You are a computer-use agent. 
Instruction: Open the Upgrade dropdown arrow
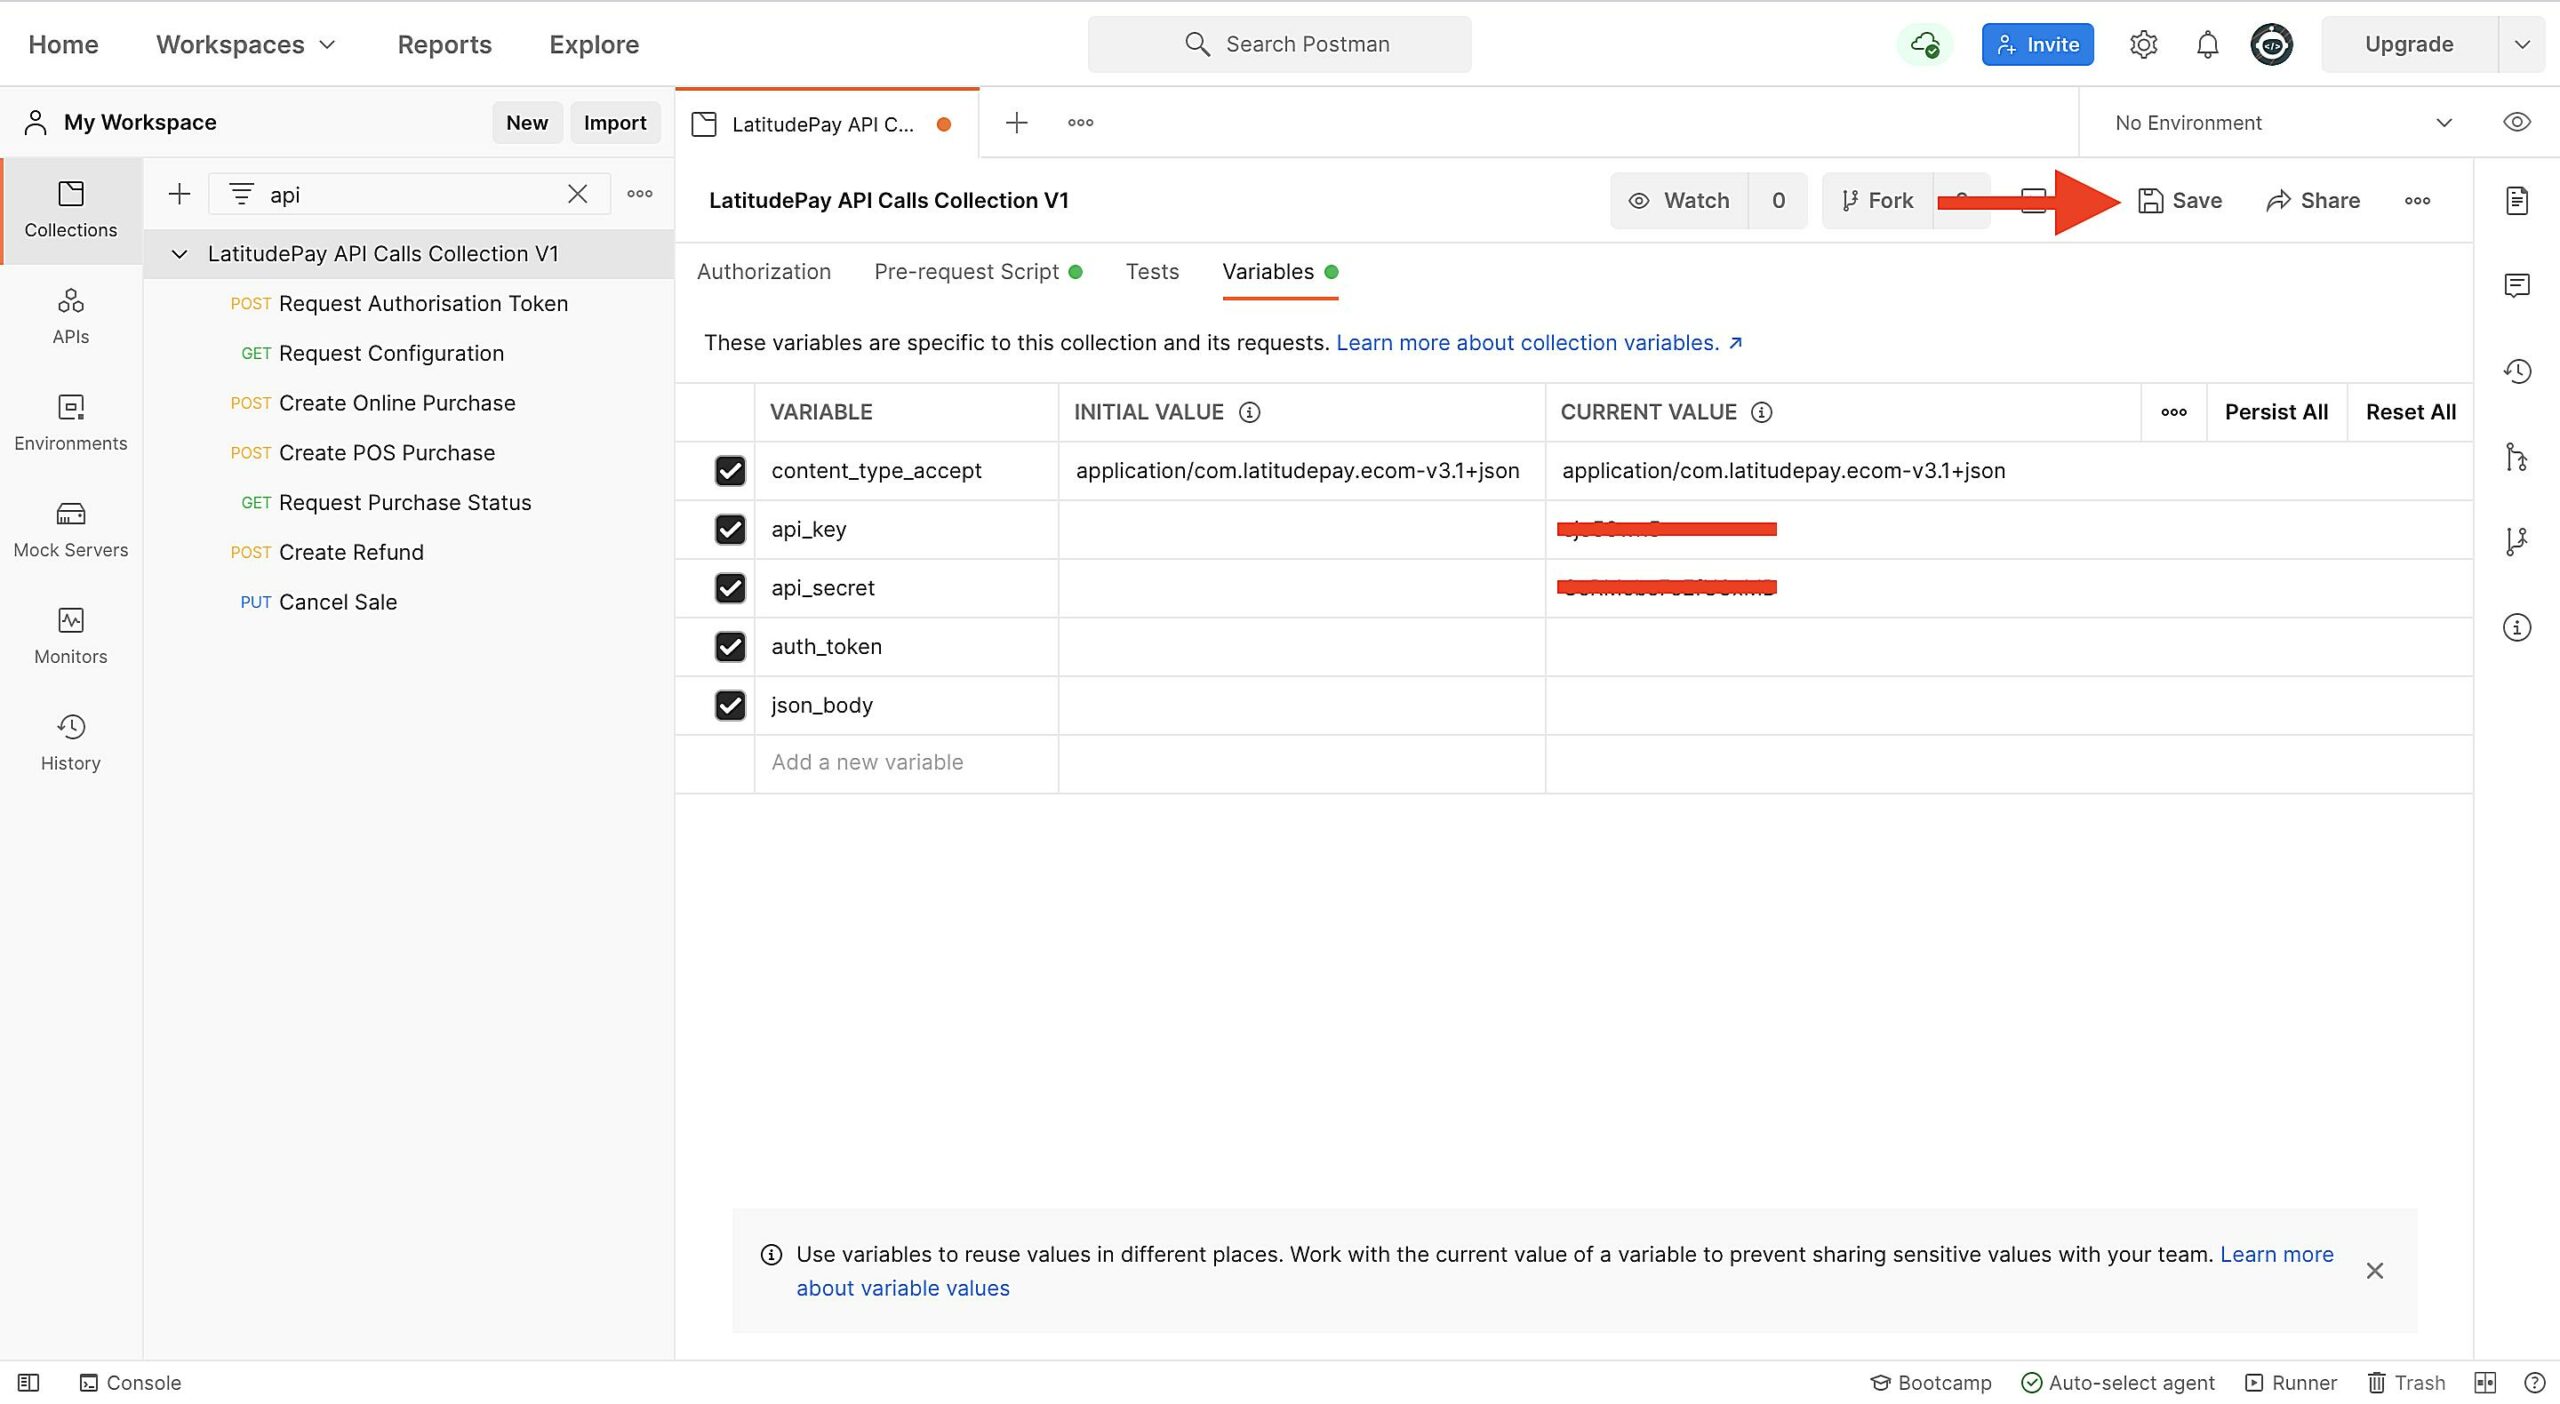pyautogui.click(x=2521, y=44)
